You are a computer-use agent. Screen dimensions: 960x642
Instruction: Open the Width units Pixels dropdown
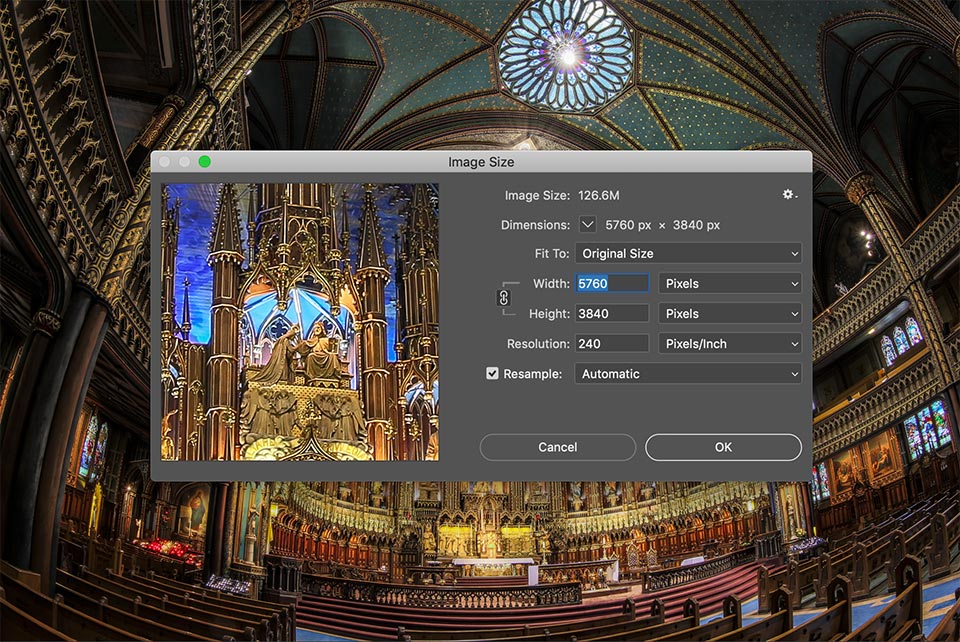point(730,283)
